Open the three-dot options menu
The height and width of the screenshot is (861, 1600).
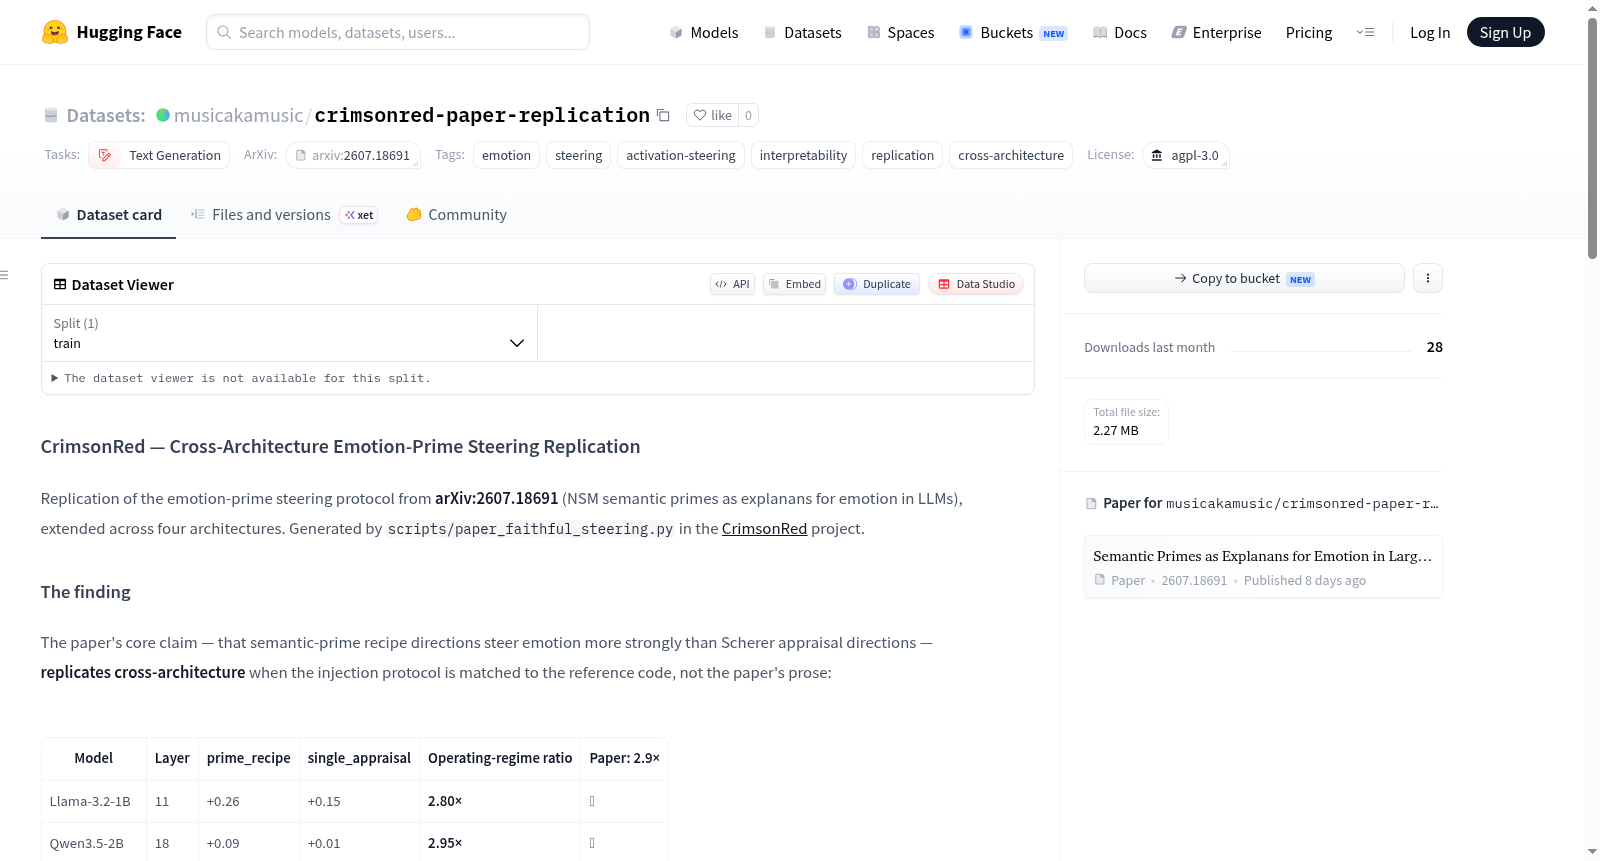[x=1428, y=278]
